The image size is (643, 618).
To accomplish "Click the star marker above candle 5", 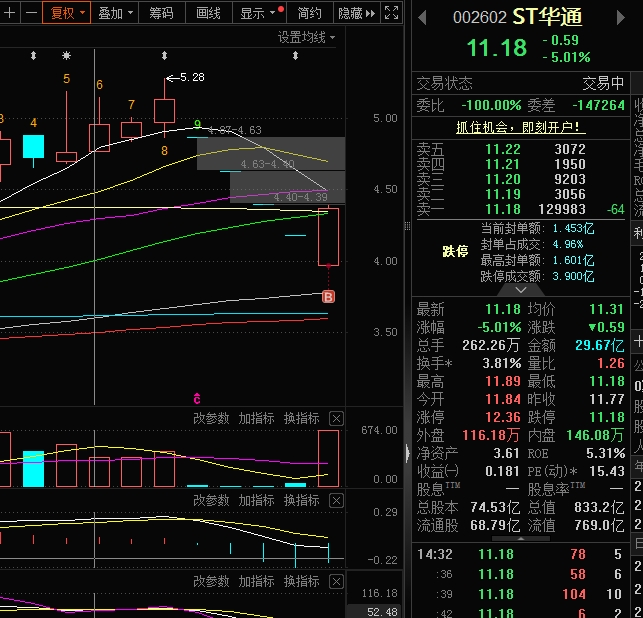I will pos(66,55).
